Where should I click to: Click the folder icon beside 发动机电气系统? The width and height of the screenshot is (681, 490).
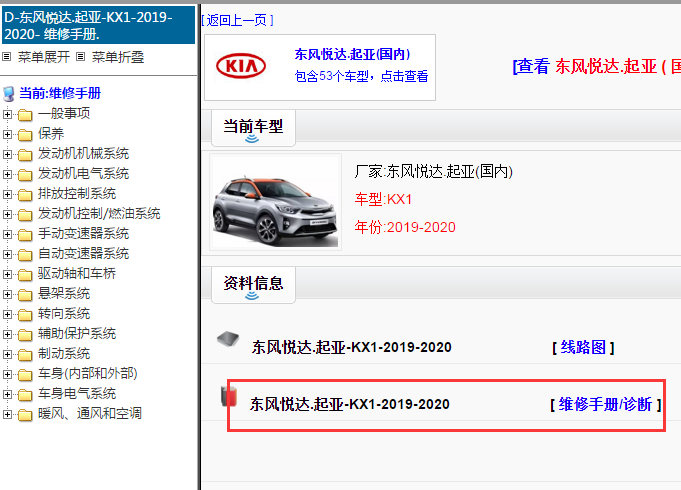25,175
